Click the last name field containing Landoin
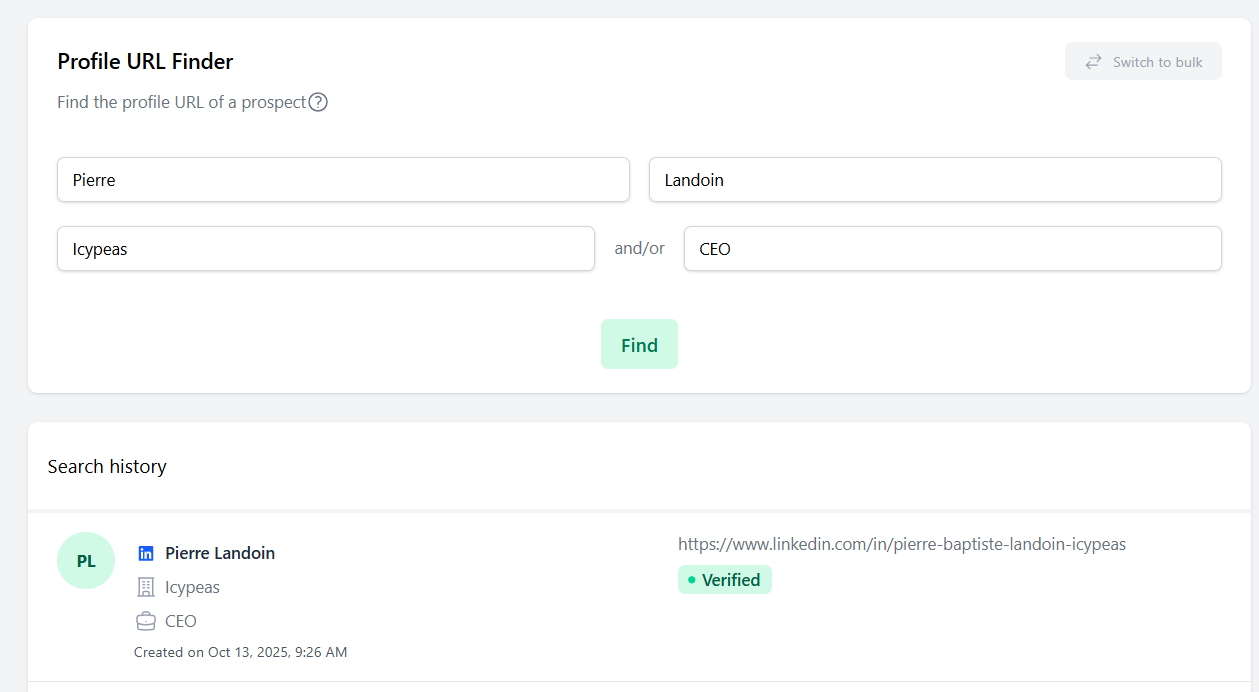The image size is (1259, 692). point(935,180)
